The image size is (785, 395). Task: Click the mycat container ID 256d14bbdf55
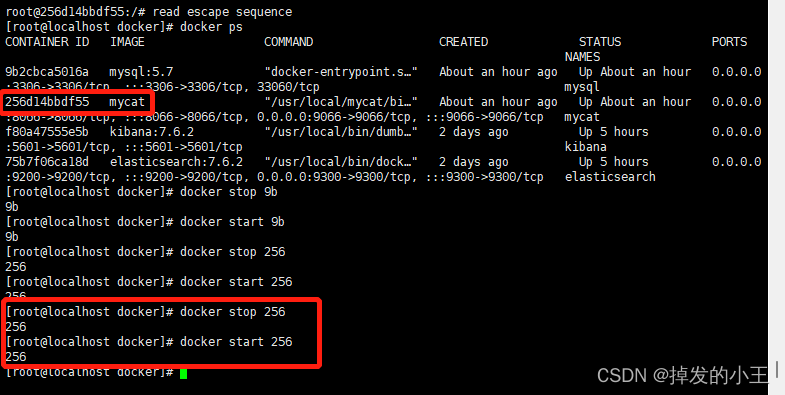point(47,102)
